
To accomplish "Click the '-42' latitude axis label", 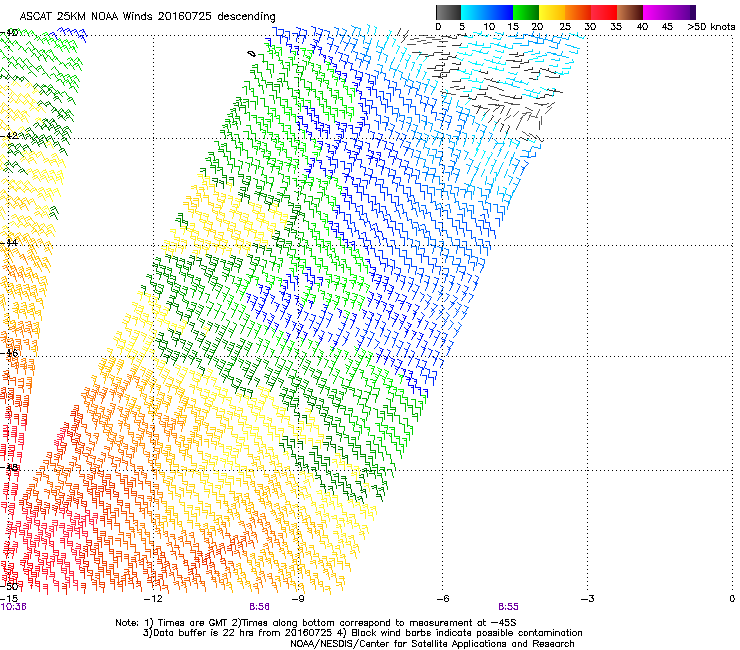I will [9, 136].
